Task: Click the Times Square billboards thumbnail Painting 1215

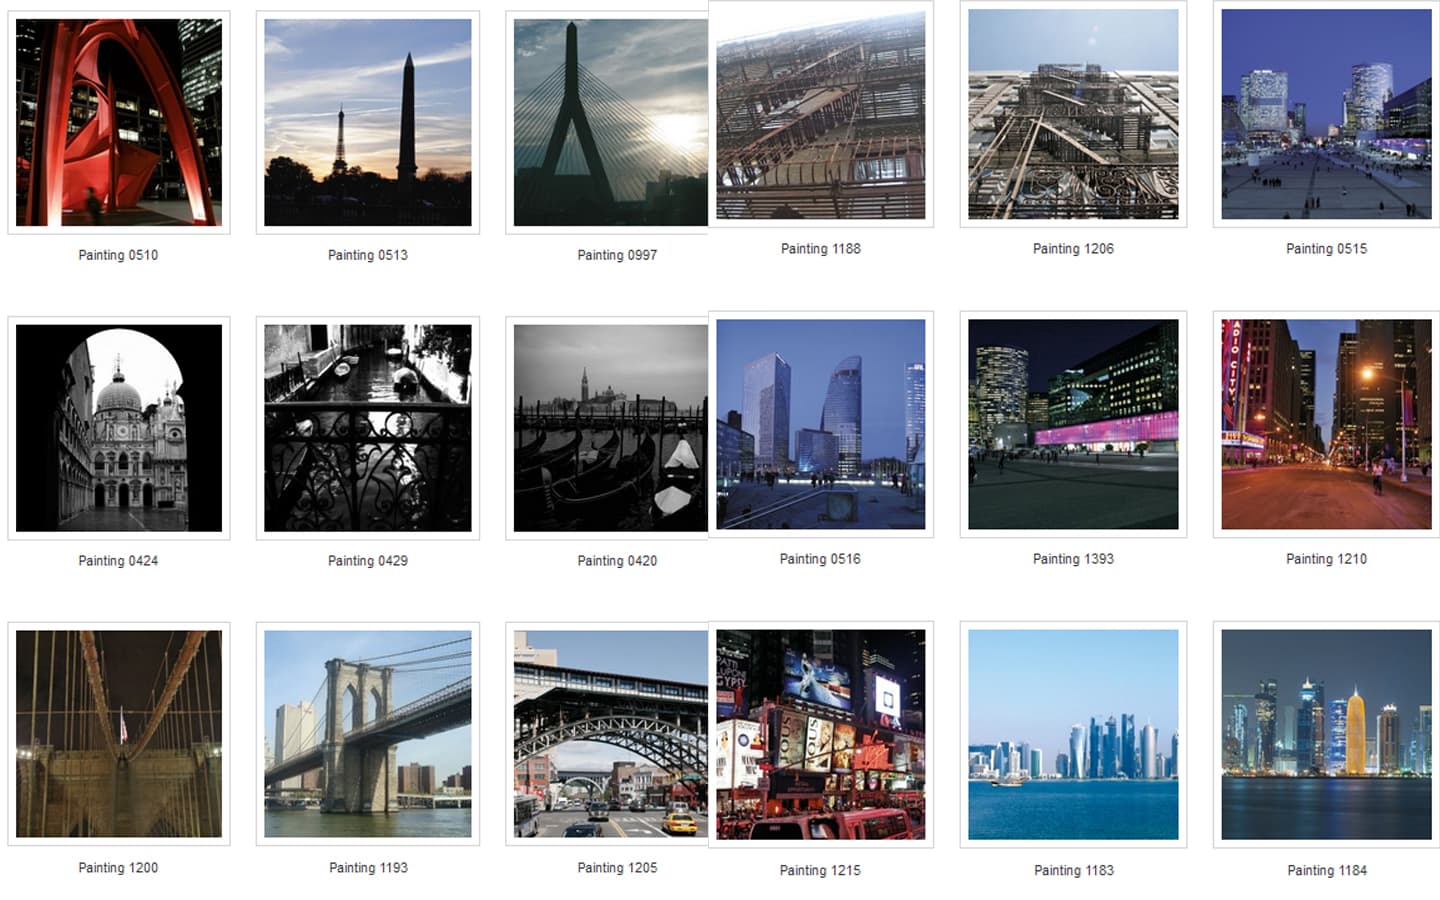Action: 820,734
